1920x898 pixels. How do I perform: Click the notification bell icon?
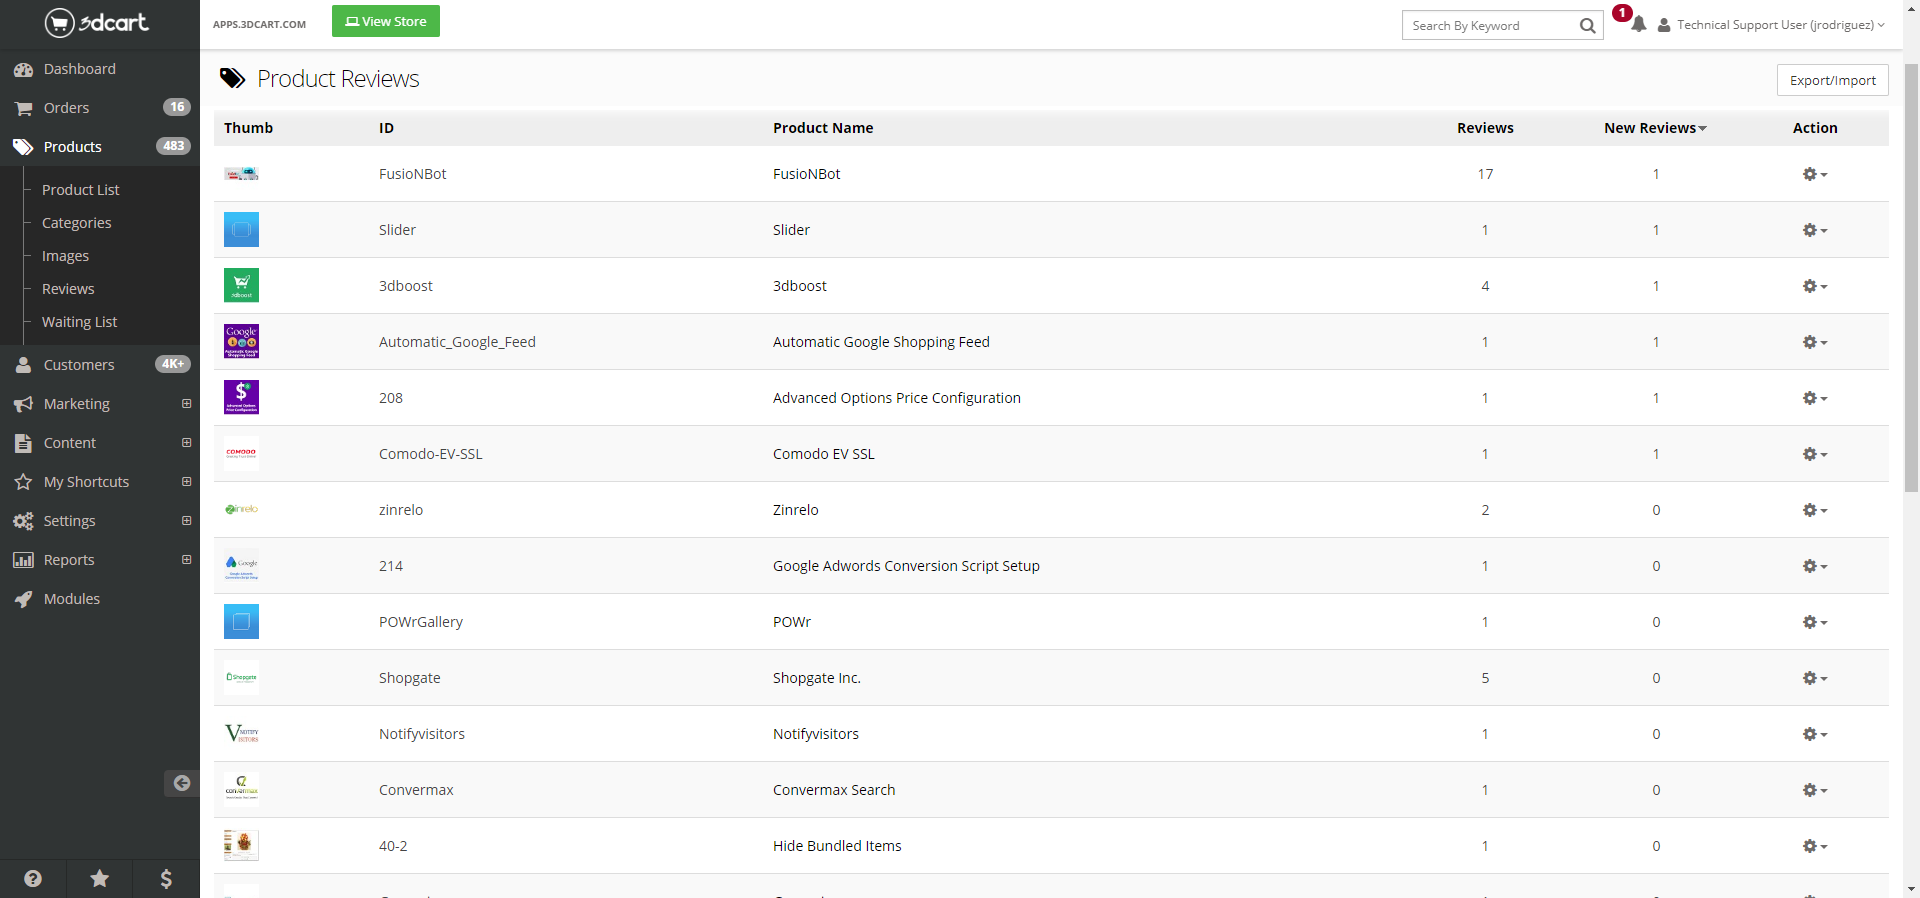1638,25
